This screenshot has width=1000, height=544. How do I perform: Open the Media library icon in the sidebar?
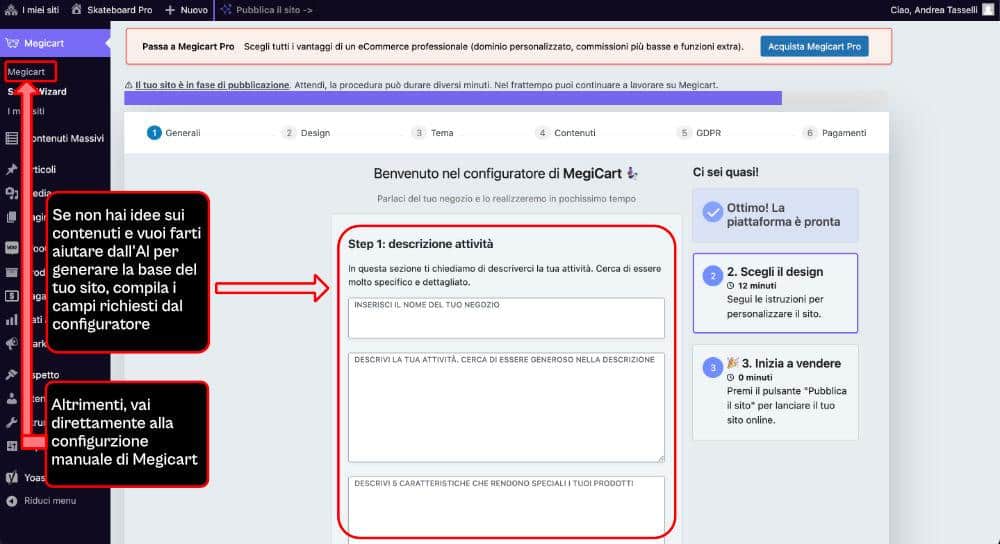pyautogui.click(x=11, y=193)
